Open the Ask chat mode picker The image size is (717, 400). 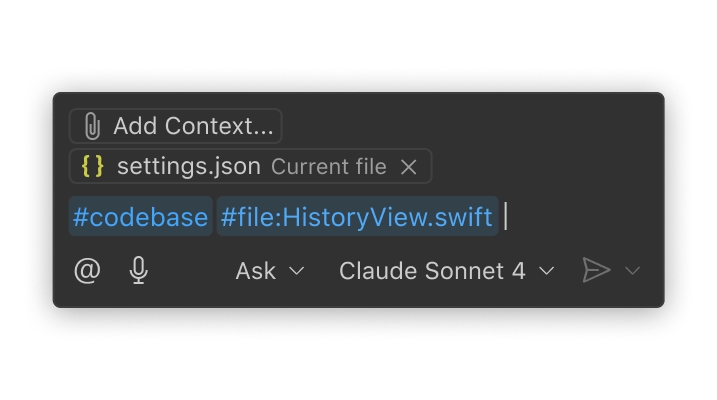coord(256,270)
